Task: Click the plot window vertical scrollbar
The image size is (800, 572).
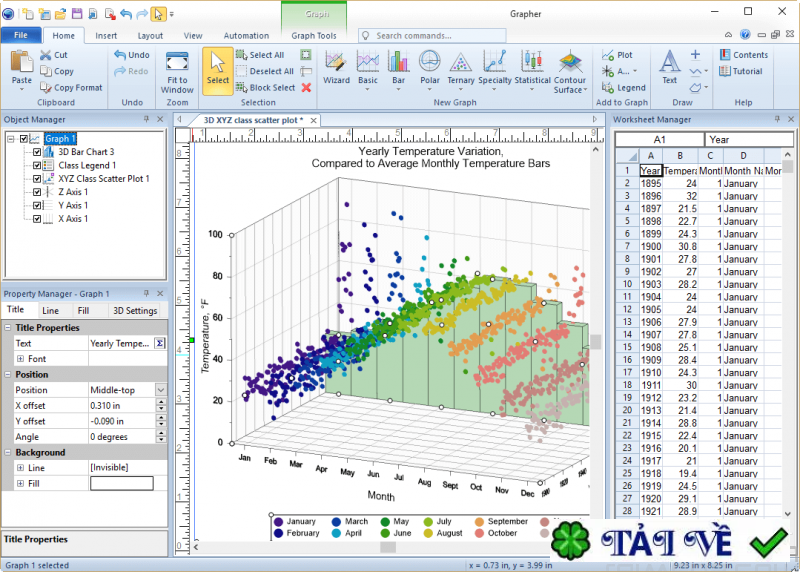Action: click(x=595, y=342)
